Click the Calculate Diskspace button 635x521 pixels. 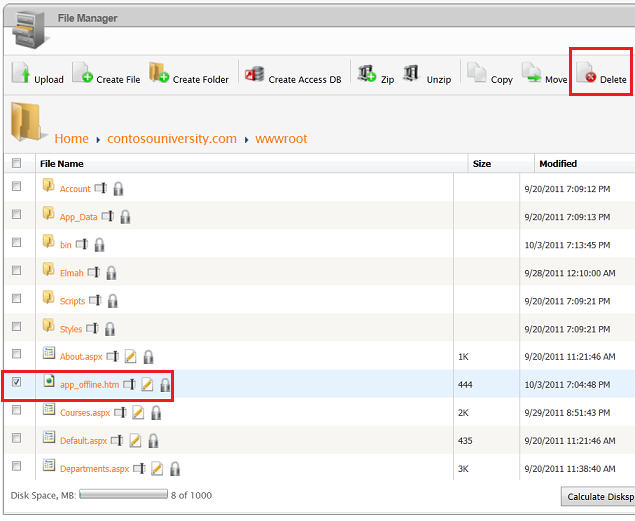point(598,497)
